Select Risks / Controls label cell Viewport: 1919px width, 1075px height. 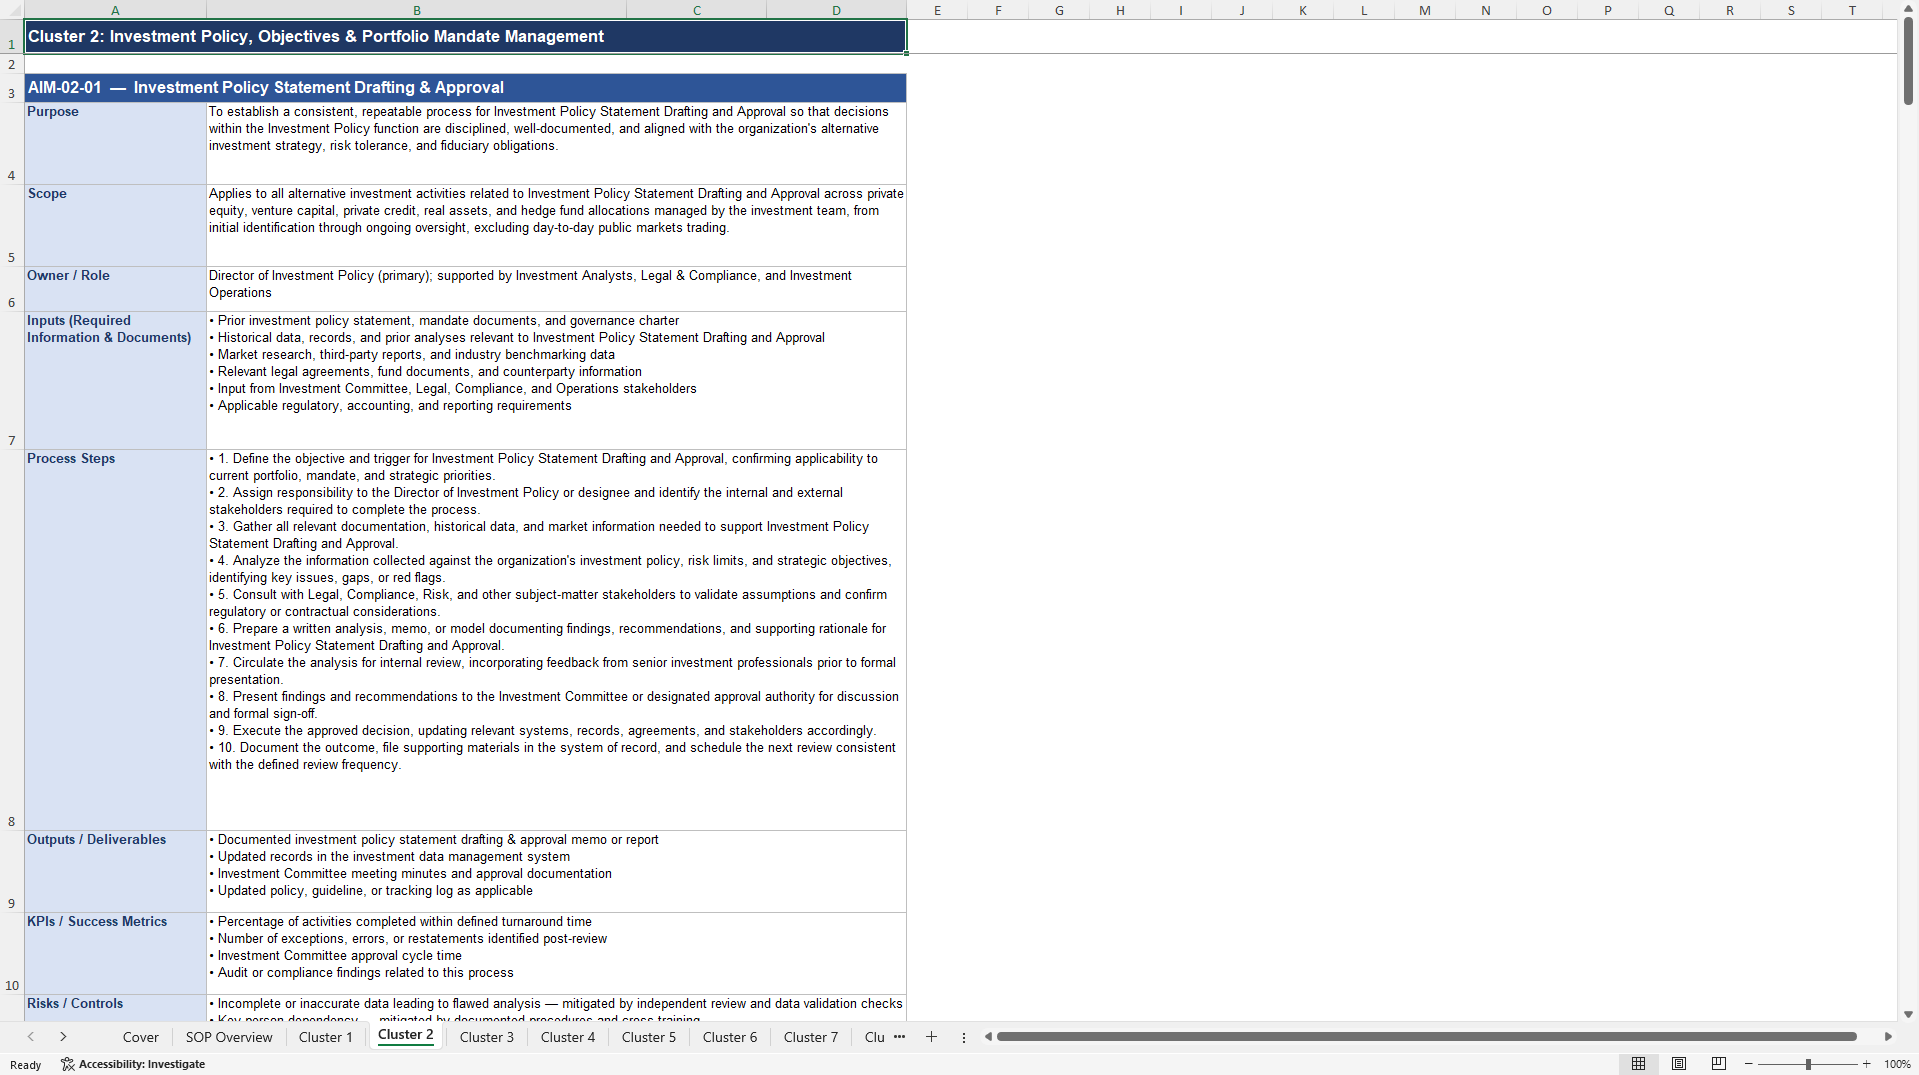tap(115, 1007)
